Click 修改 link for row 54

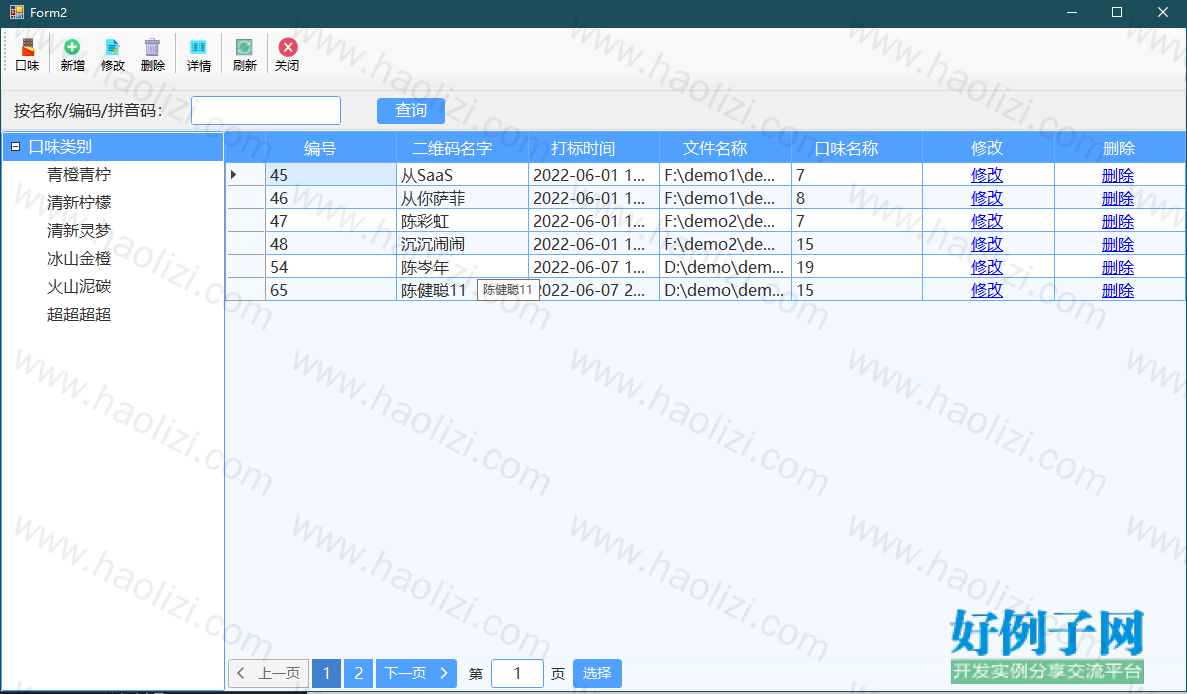point(986,267)
